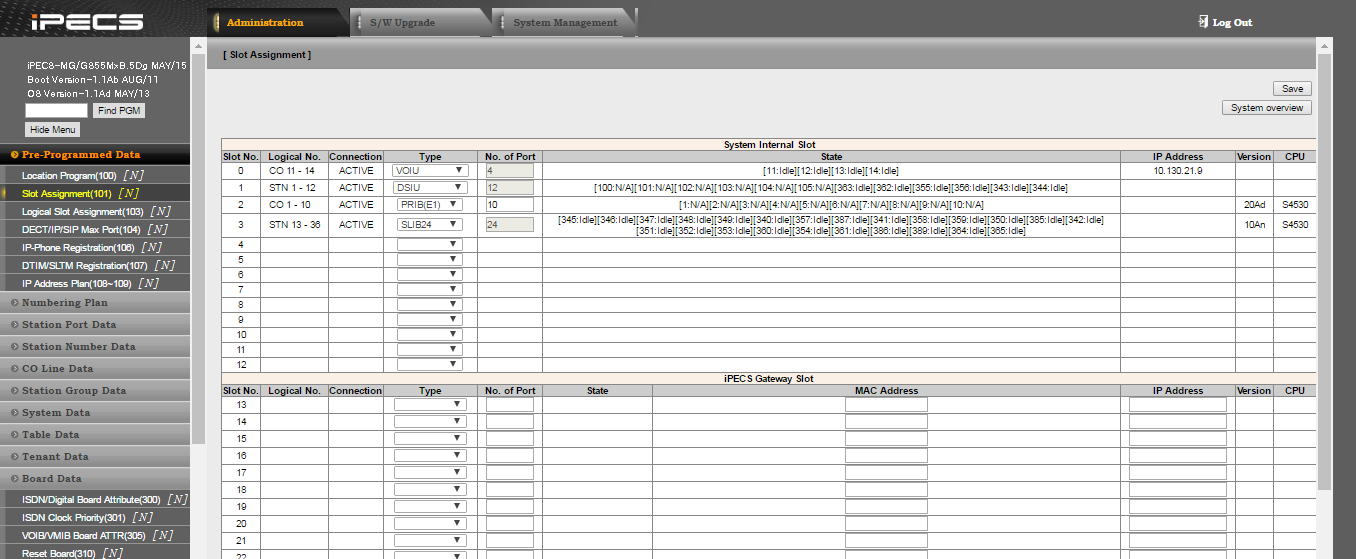Click the Find PGM search input field
1356x559 pixels.
tap(57, 110)
